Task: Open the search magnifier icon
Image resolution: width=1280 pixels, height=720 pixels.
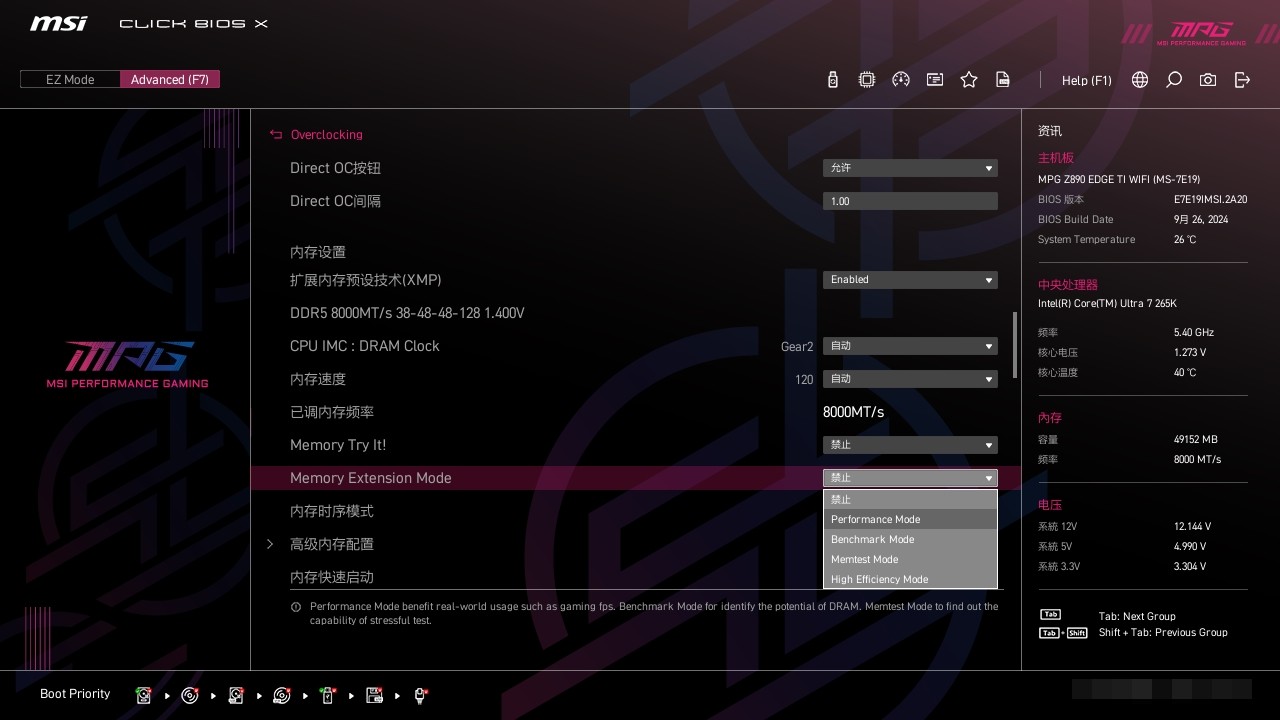Action: click(1174, 80)
